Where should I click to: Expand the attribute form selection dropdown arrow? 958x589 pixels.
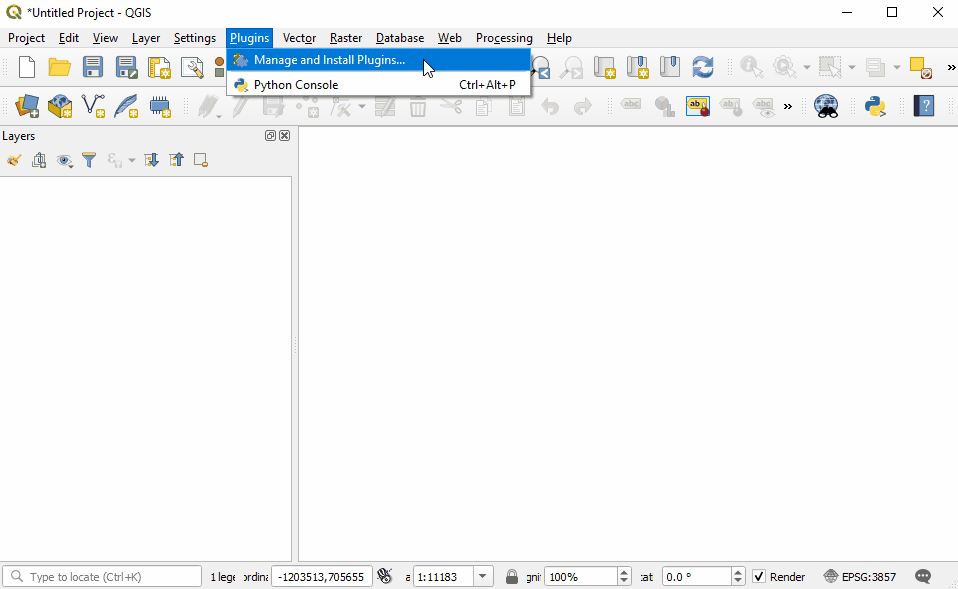[x=897, y=67]
